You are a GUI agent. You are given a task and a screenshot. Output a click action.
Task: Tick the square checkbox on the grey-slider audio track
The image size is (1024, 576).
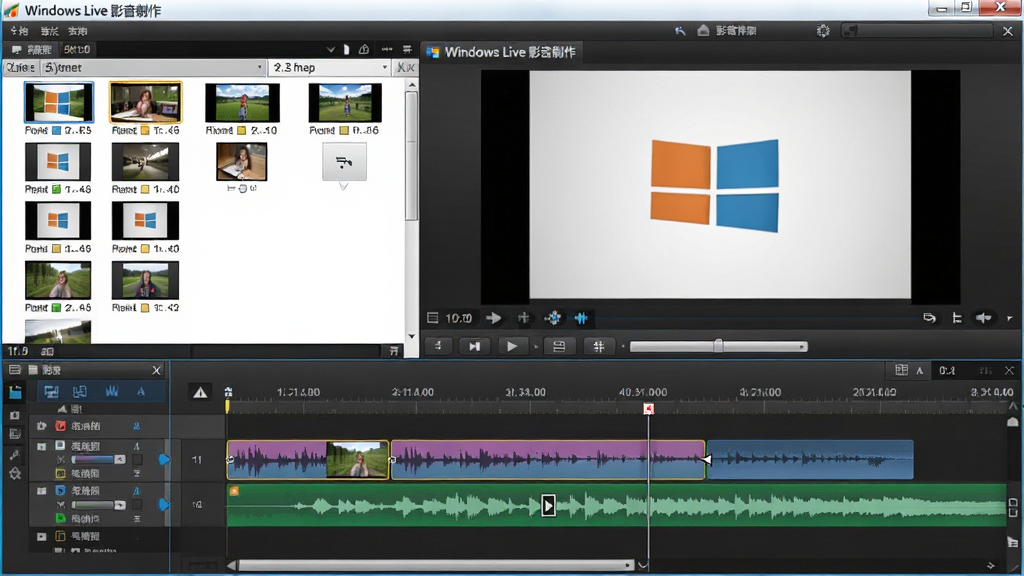pyautogui.click(x=137, y=504)
